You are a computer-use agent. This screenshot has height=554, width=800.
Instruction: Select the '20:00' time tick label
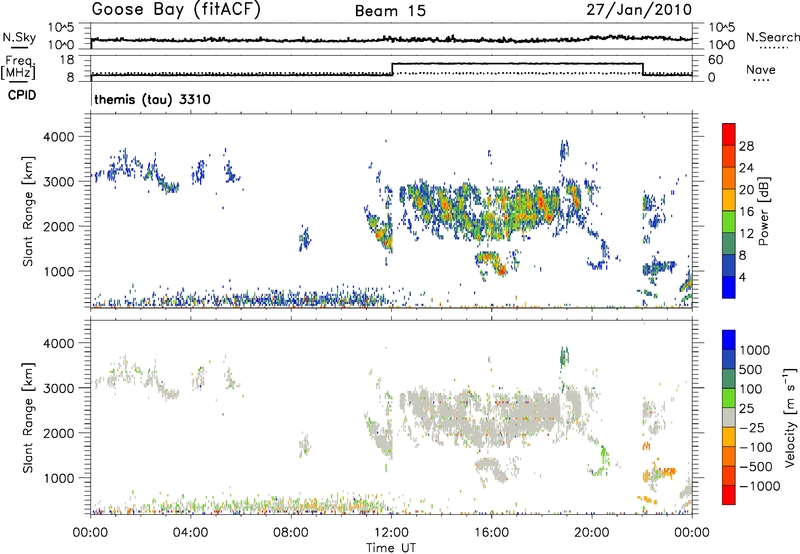point(591,533)
